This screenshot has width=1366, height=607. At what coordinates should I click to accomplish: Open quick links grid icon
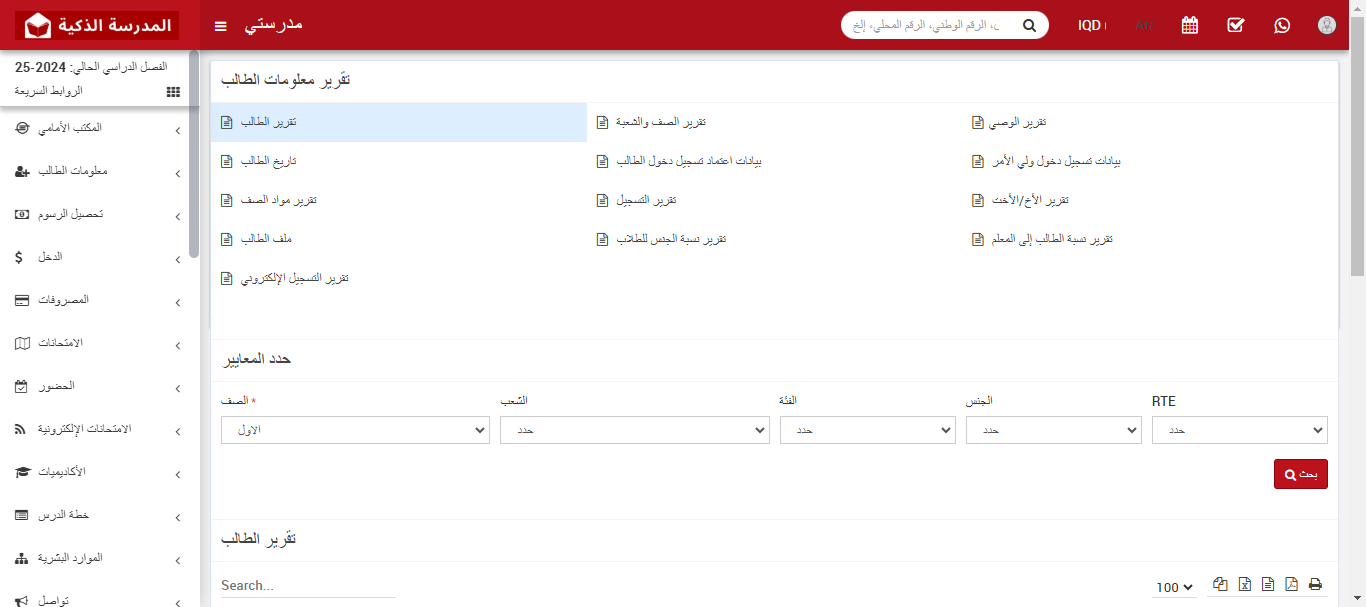[173, 91]
